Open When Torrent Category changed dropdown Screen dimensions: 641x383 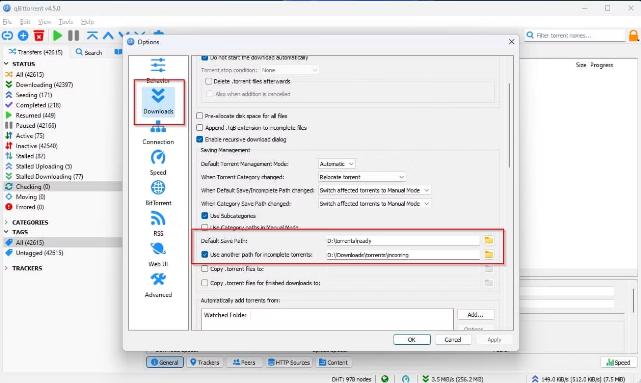point(362,177)
